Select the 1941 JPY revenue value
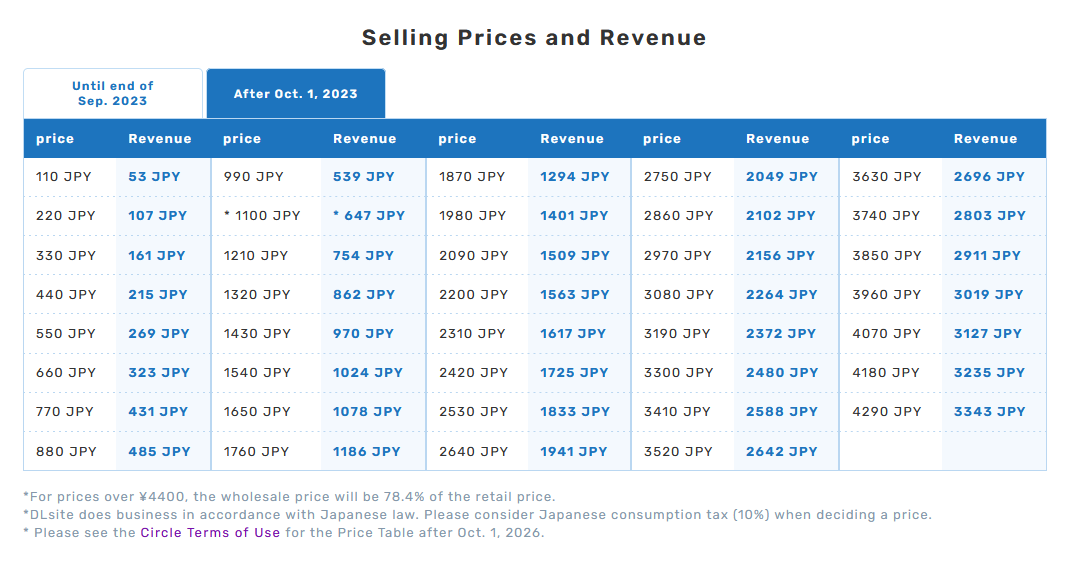The image size is (1079, 564). tap(573, 452)
